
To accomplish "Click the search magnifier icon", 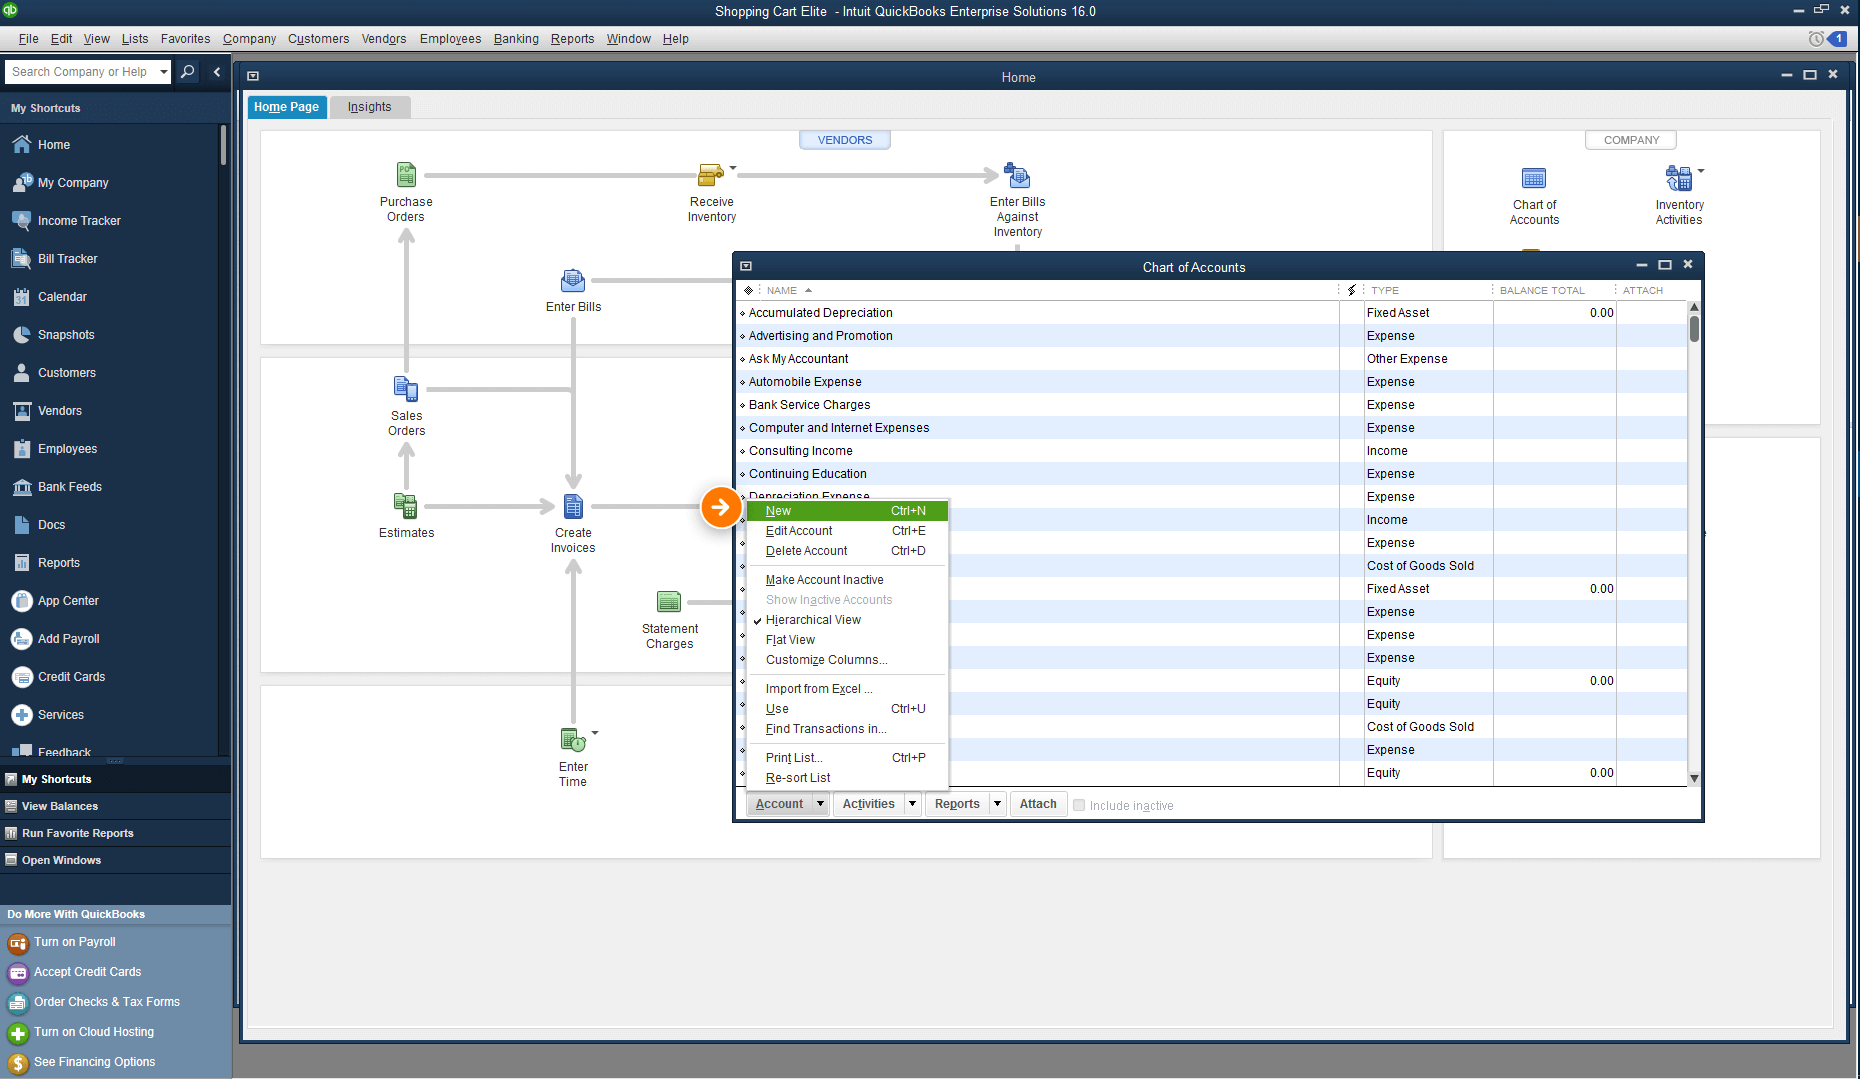I will point(187,72).
